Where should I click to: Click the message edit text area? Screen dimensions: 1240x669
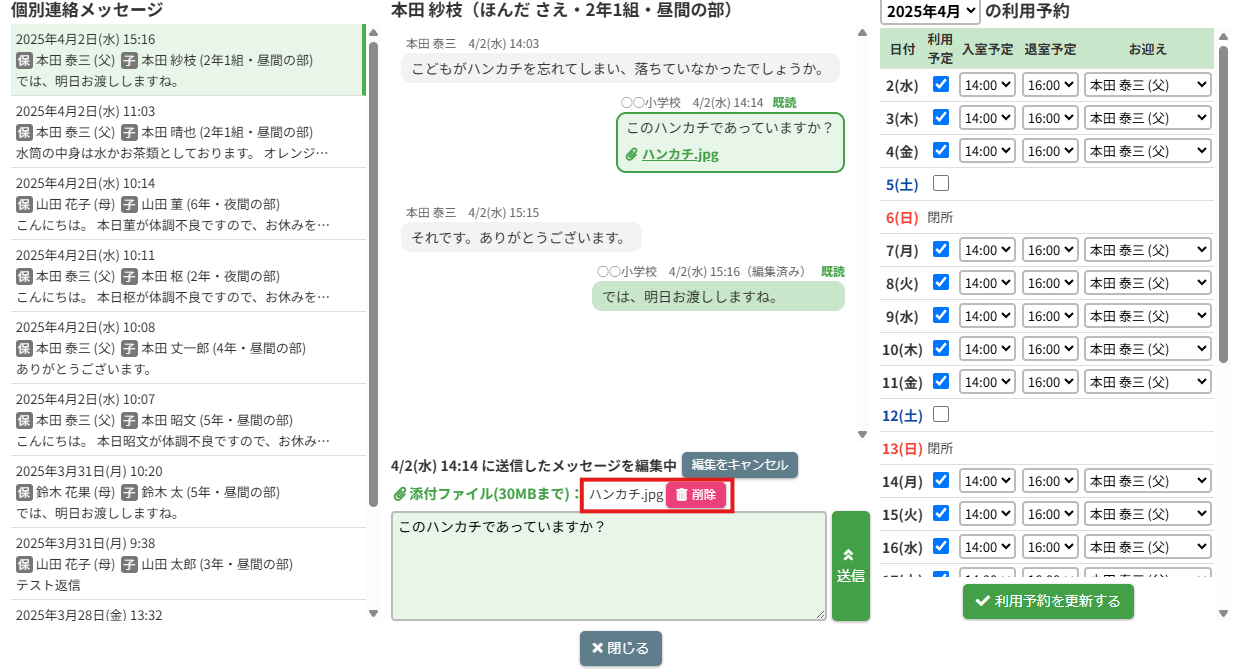click(608, 566)
